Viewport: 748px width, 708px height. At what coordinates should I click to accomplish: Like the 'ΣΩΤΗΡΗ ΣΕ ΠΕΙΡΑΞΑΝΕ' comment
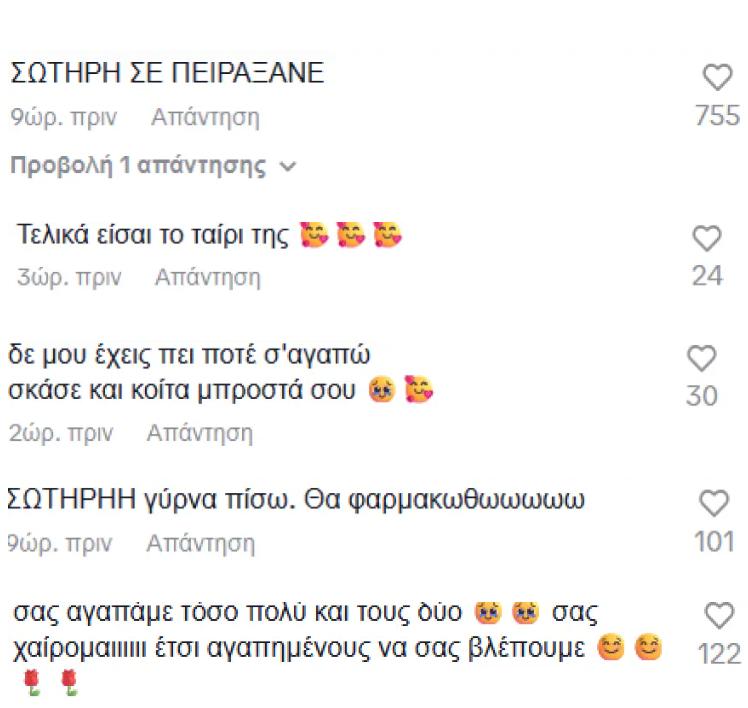coord(717,78)
